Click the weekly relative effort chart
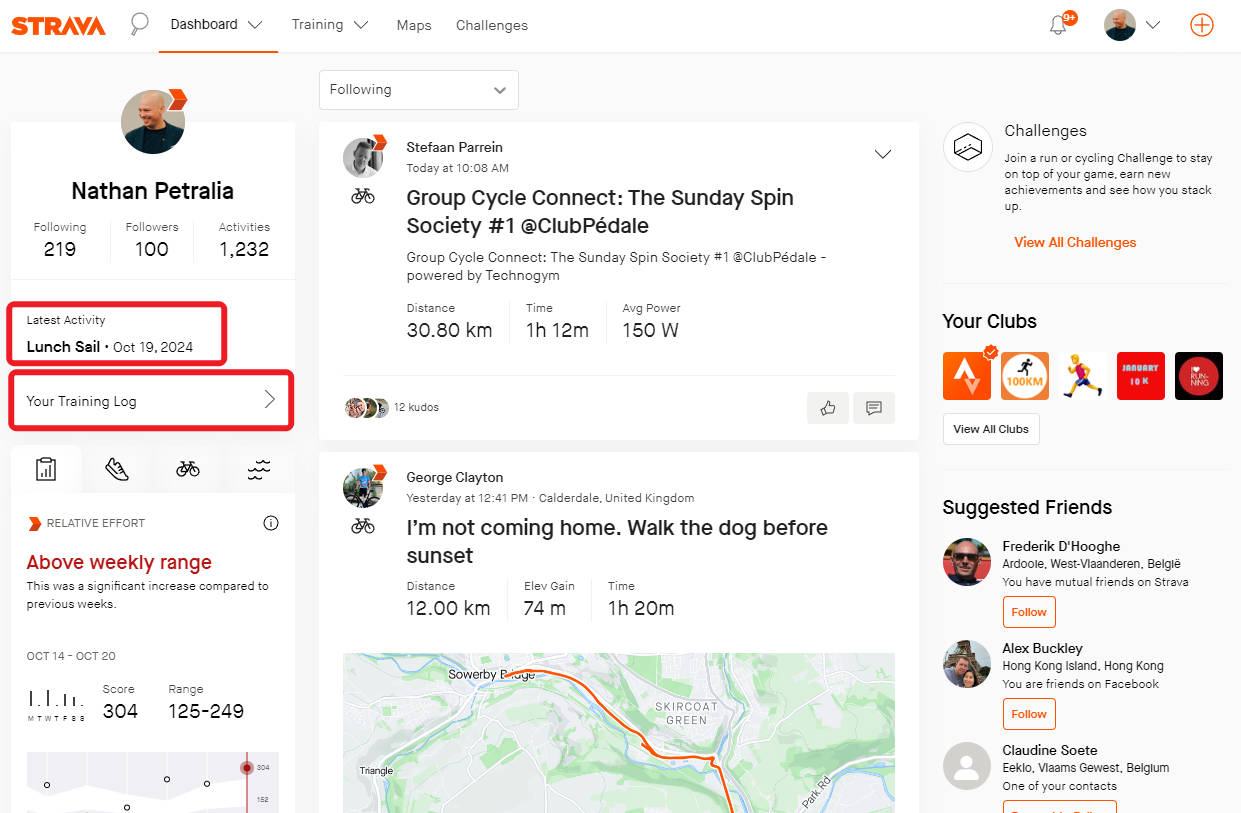This screenshot has width=1241, height=813. click(153, 782)
